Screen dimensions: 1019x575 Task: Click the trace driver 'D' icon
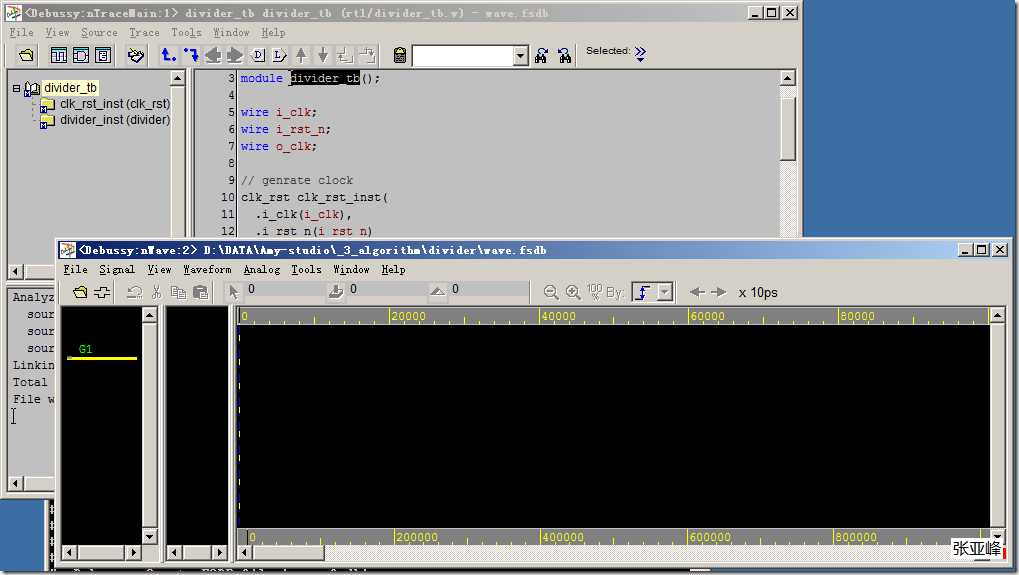point(257,55)
